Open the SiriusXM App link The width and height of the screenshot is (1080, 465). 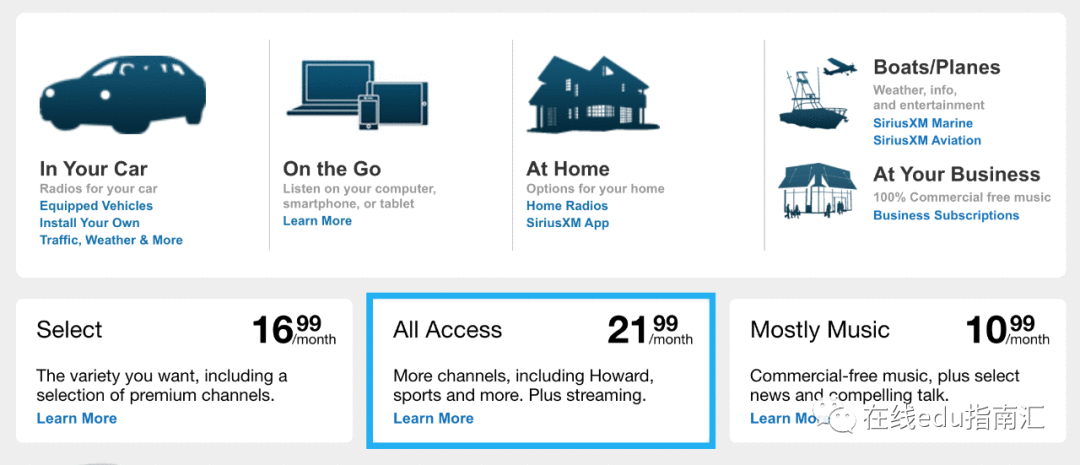coord(568,223)
